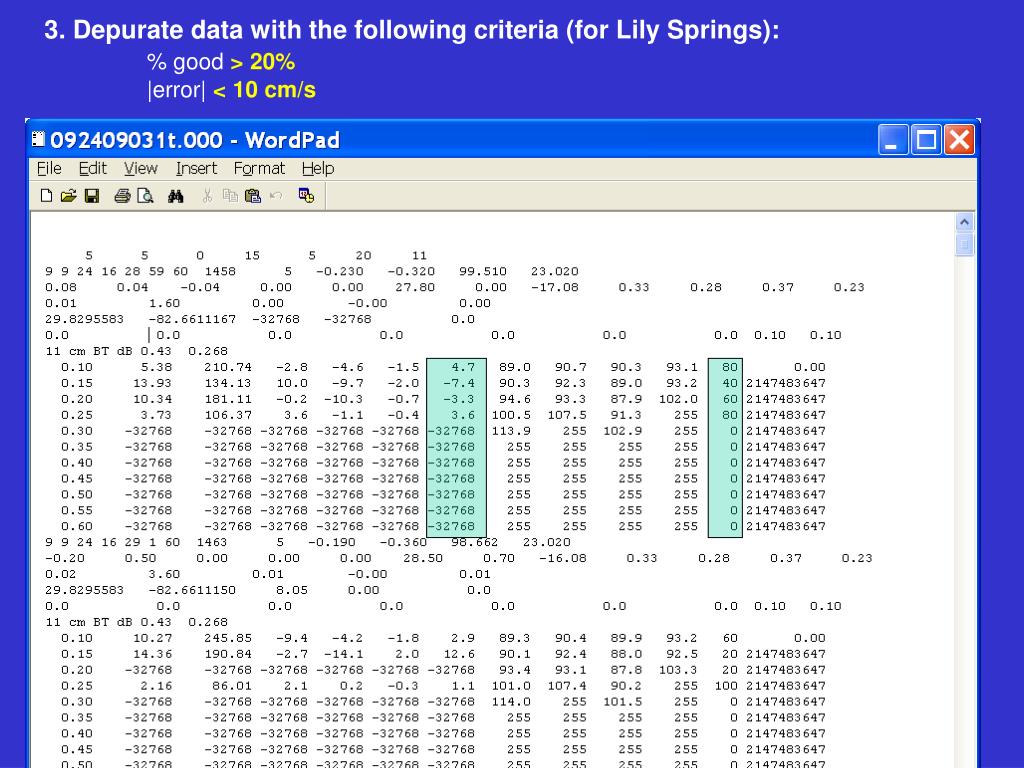This screenshot has width=1024, height=768.
Task: Open the View menu
Action: pyautogui.click(x=141, y=168)
